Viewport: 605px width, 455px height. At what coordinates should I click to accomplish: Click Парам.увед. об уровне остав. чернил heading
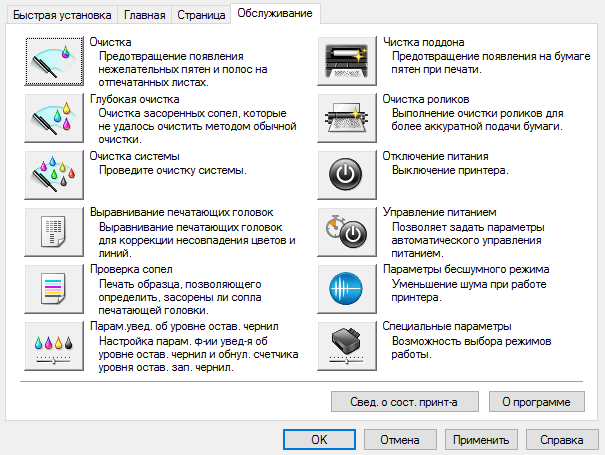(184, 326)
